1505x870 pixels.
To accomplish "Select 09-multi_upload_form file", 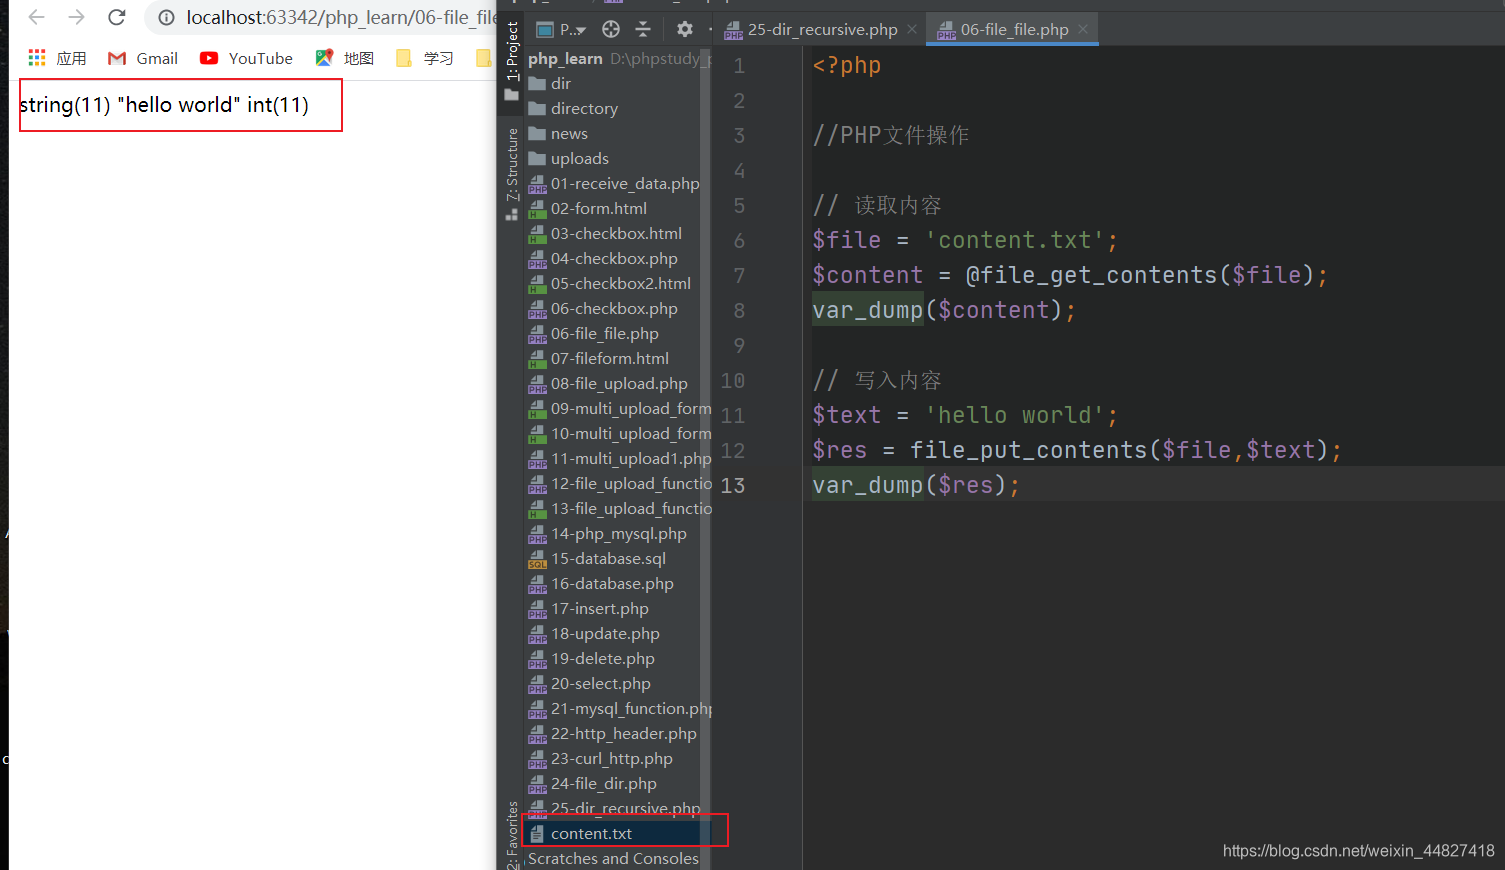I will click(x=620, y=408).
